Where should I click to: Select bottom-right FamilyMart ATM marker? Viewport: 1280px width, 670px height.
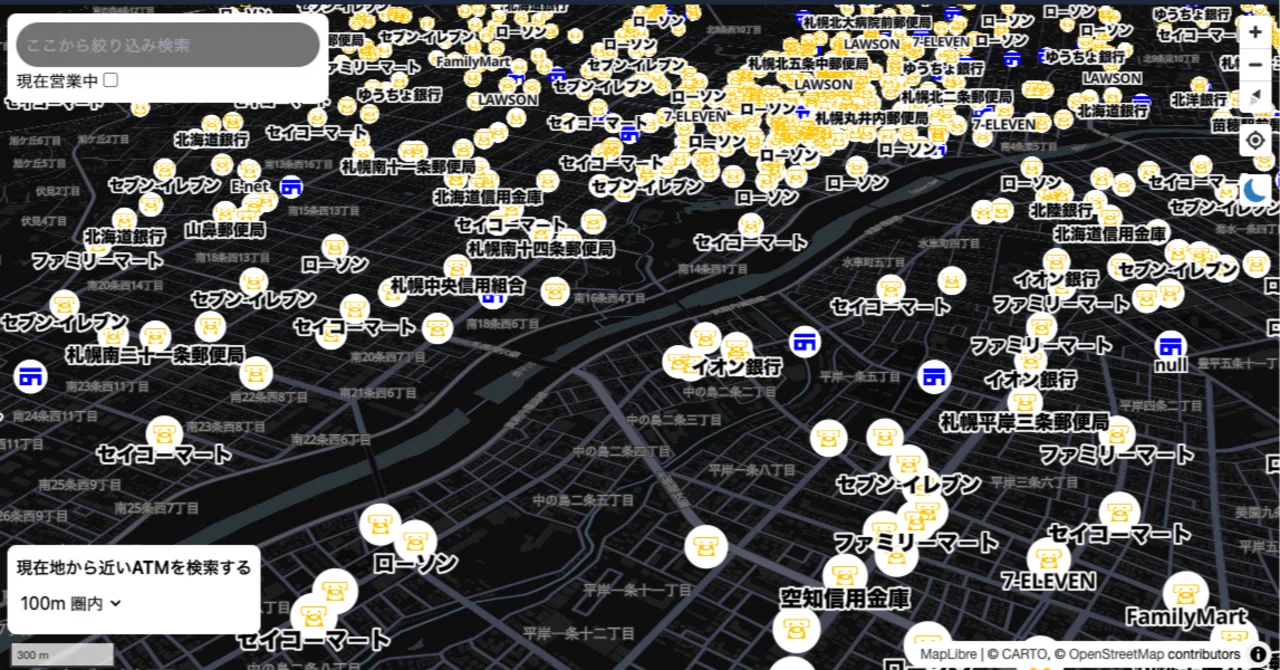click(x=1185, y=594)
